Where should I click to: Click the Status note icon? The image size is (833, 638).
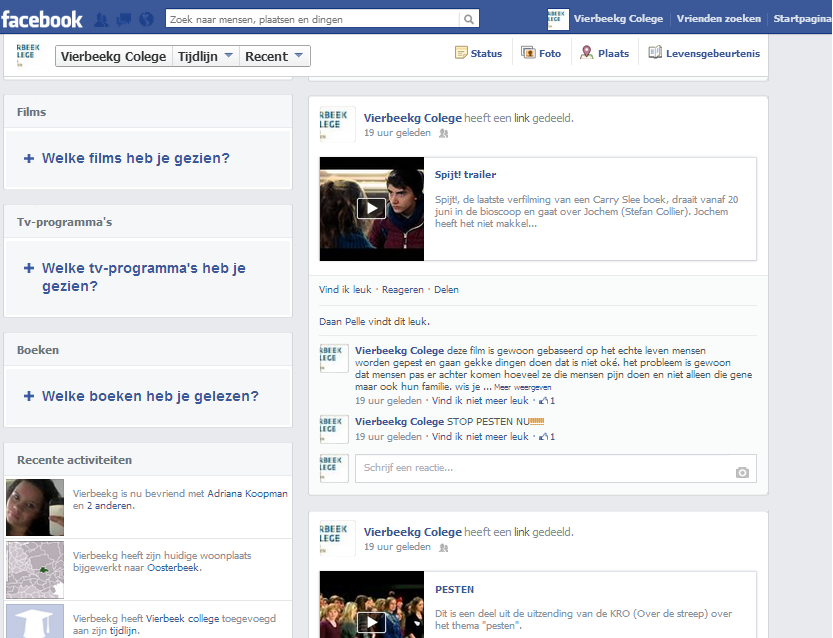[x=461, y=53]
